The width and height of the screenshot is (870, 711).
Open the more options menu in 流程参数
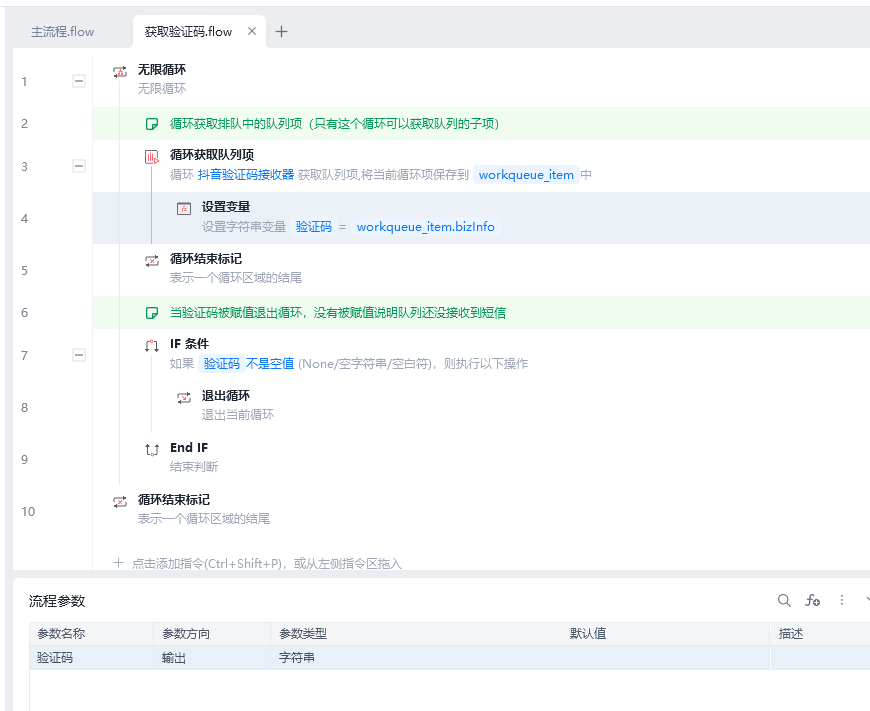841,600
